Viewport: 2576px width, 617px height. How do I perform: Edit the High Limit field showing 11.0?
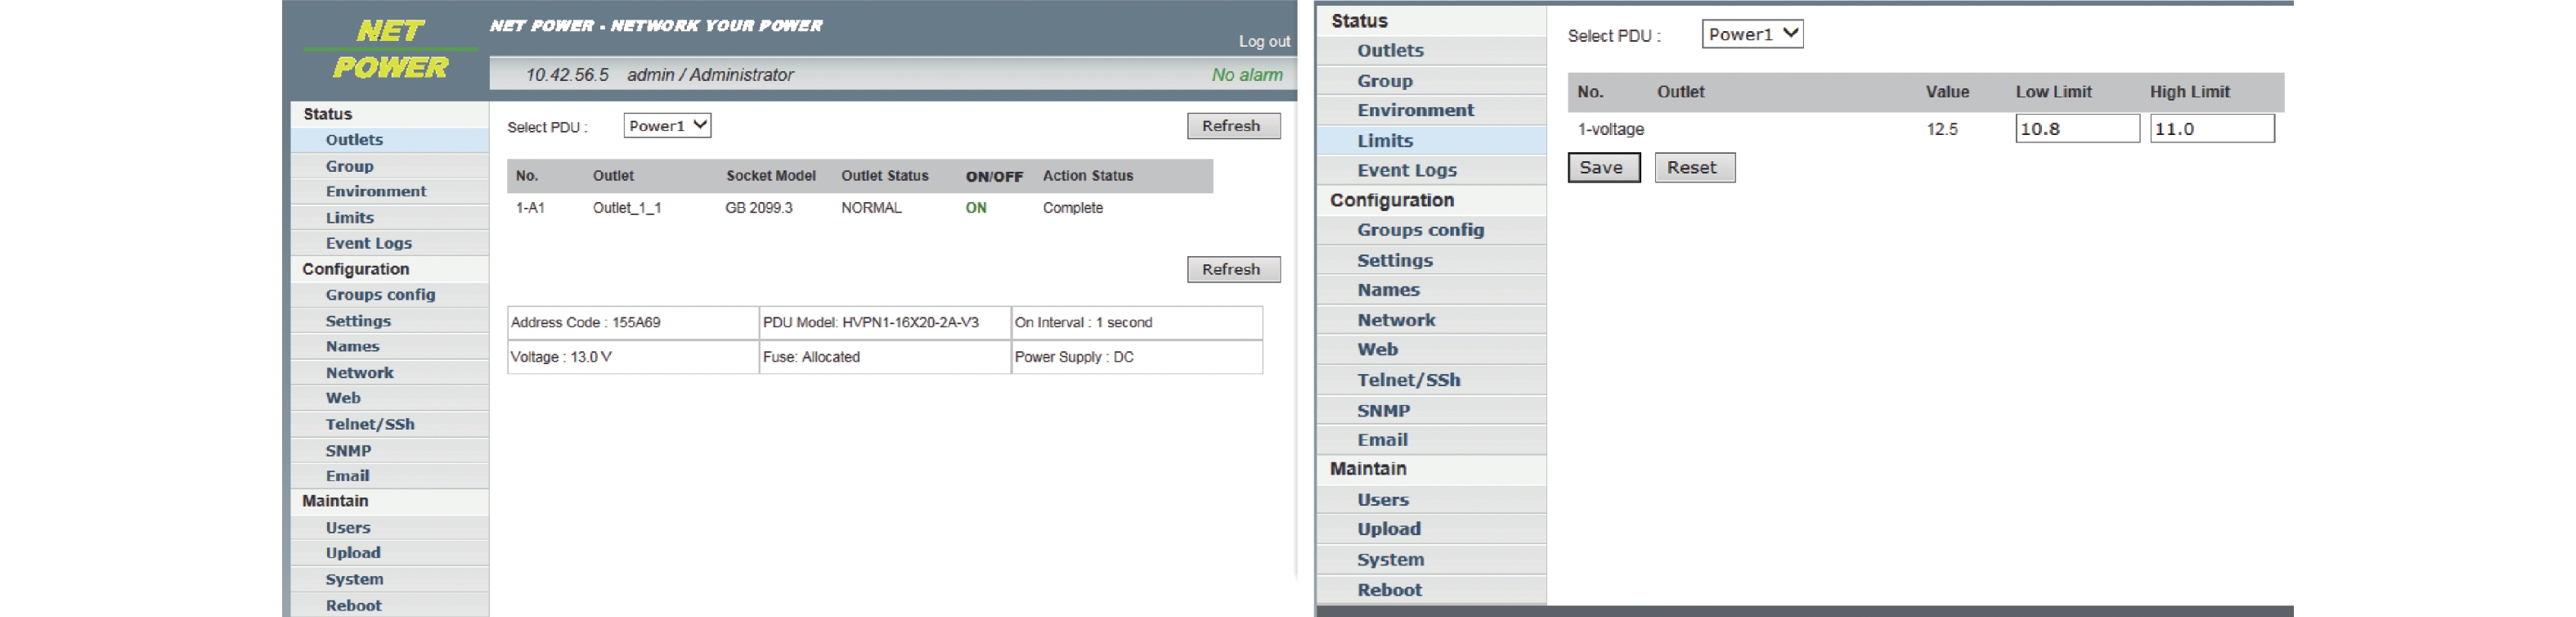pyautogui.click(x=2212, y=128)
